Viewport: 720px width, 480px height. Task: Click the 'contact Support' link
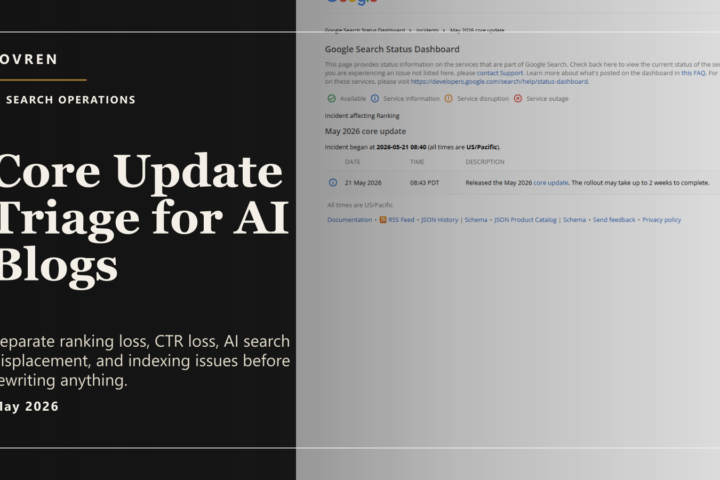coord(500,73)
